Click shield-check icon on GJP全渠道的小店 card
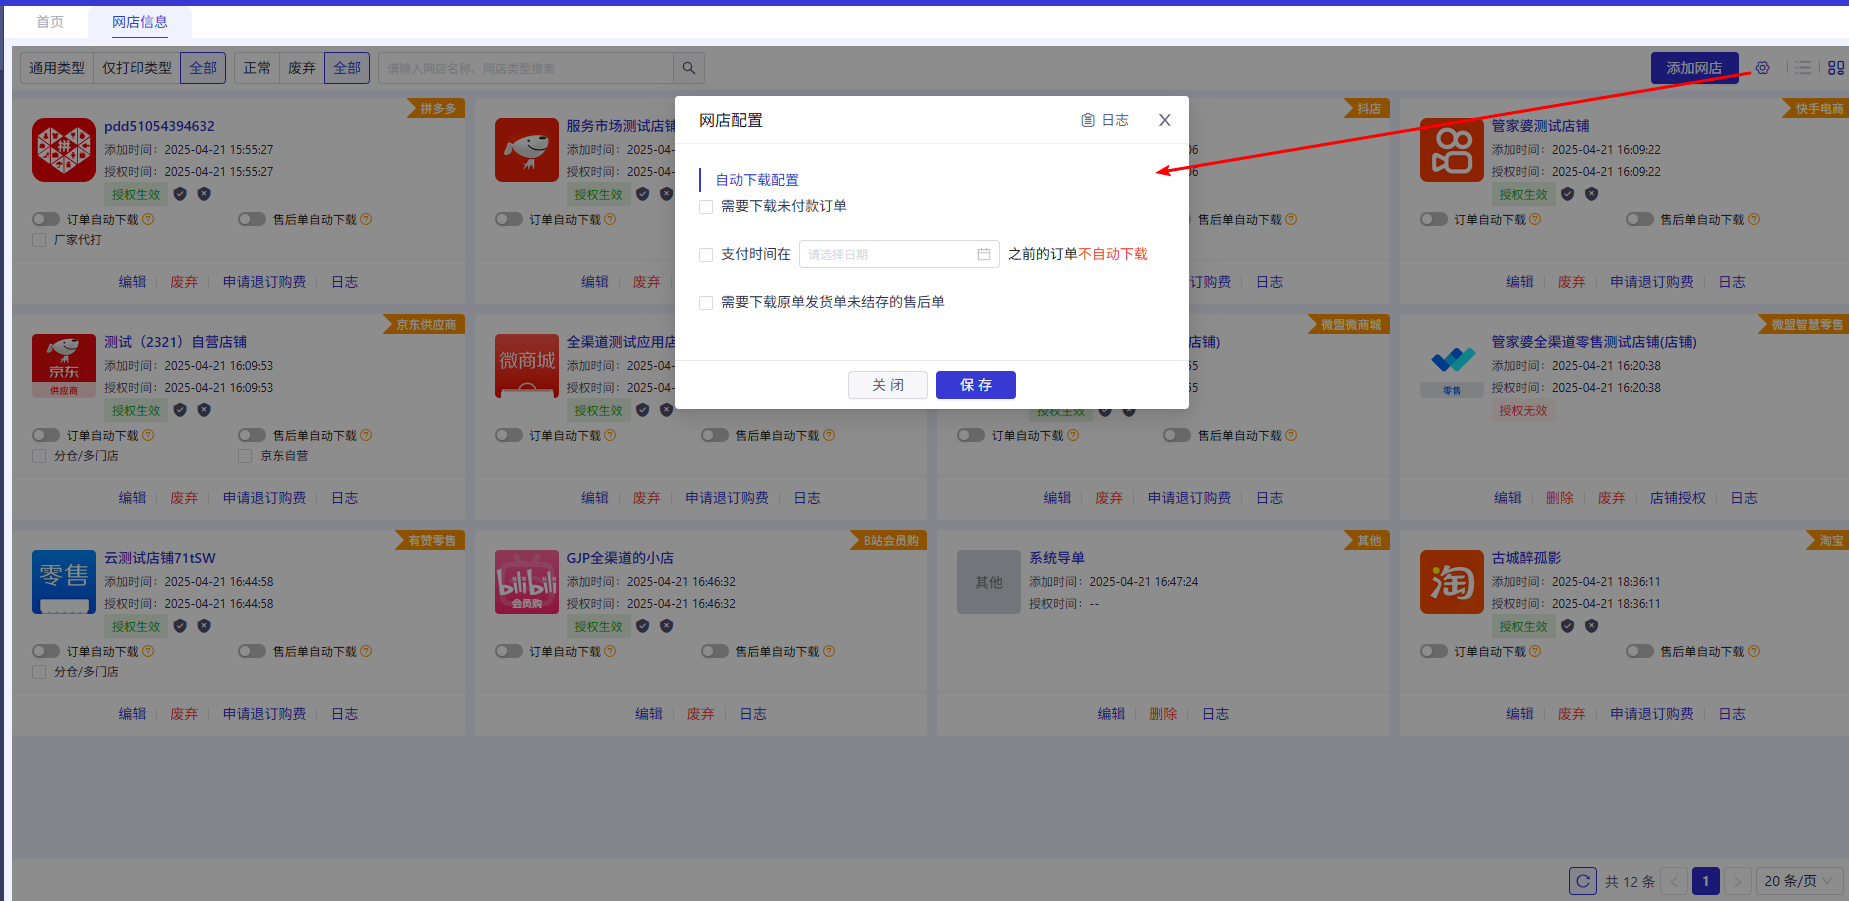This screenshot has width=1849, height=901. point(643,626)
